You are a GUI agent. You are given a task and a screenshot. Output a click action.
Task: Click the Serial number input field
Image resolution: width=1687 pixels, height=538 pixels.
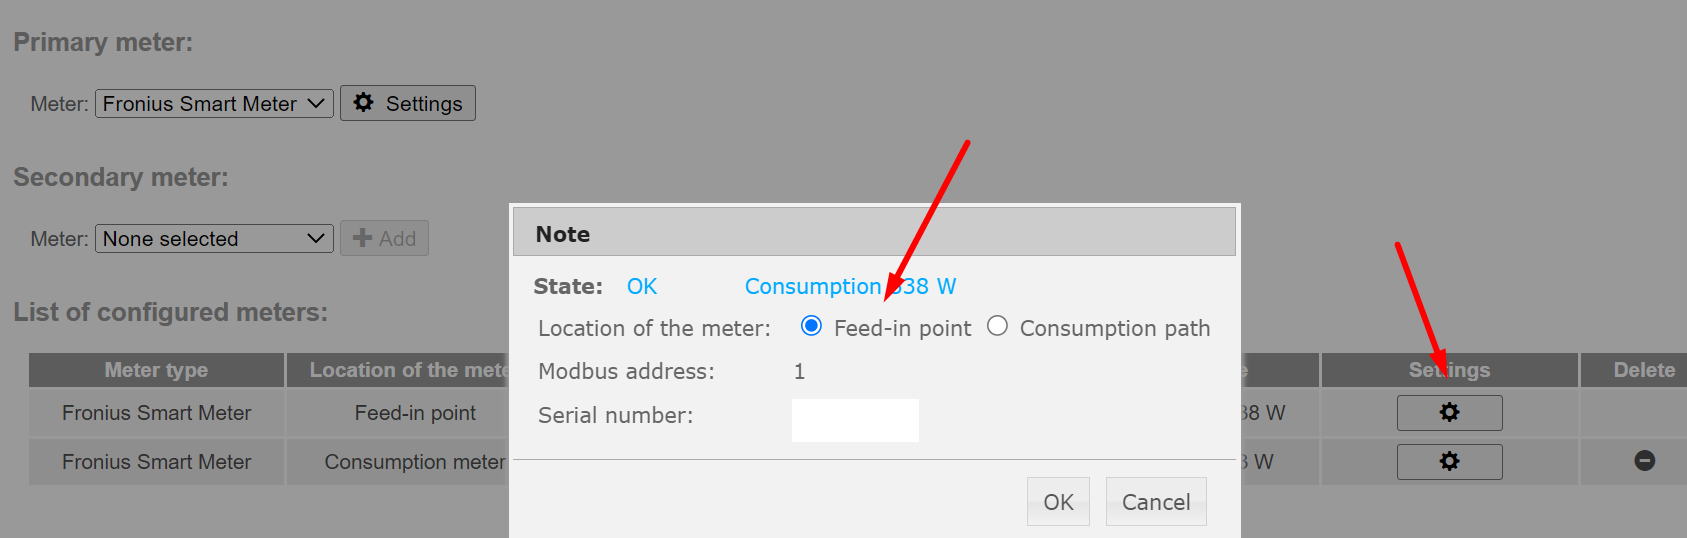click(x=855, y=420)
